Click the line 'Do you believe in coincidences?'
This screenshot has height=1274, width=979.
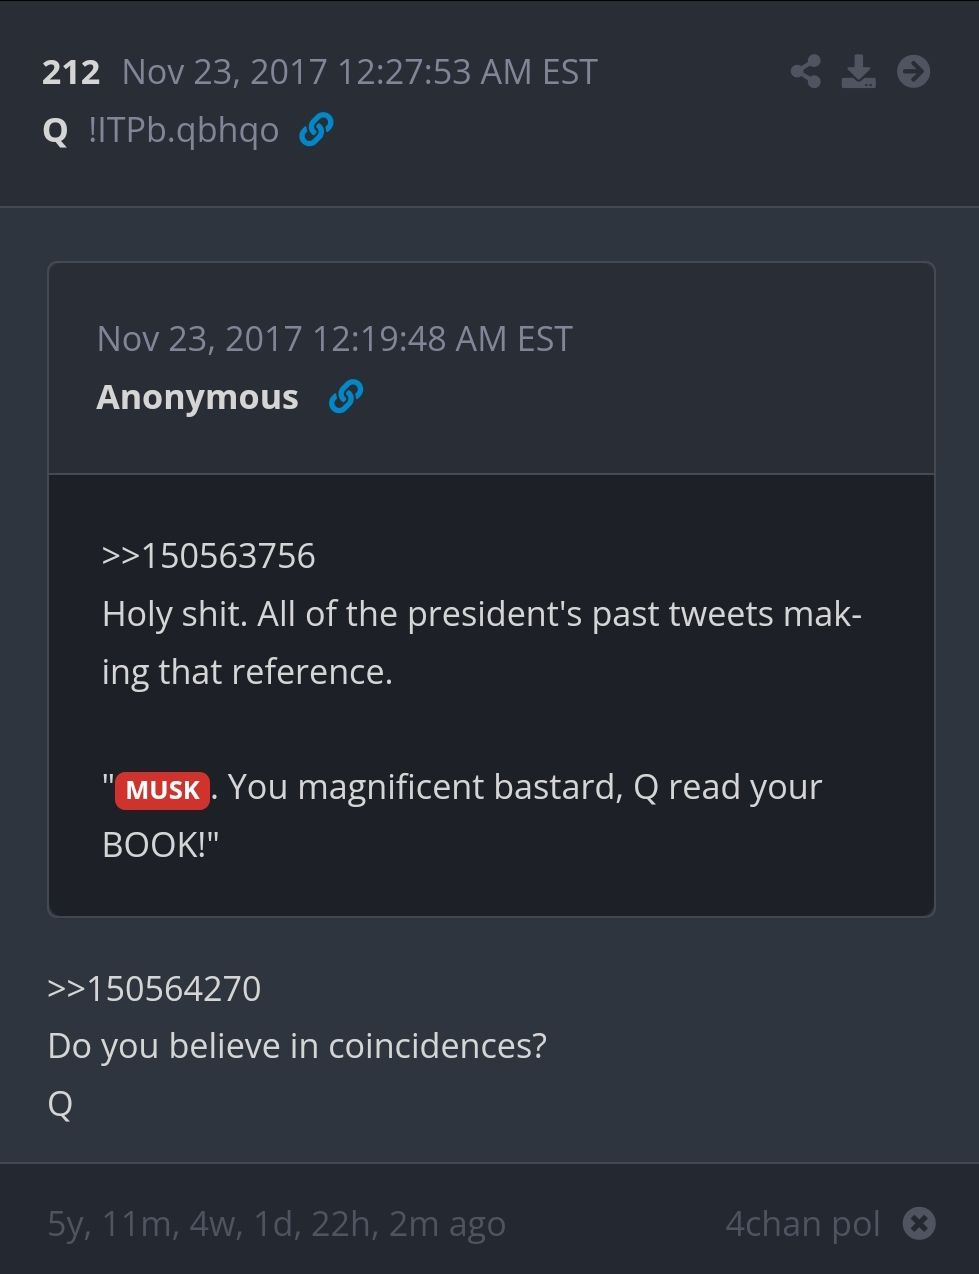click(297, 1046)
